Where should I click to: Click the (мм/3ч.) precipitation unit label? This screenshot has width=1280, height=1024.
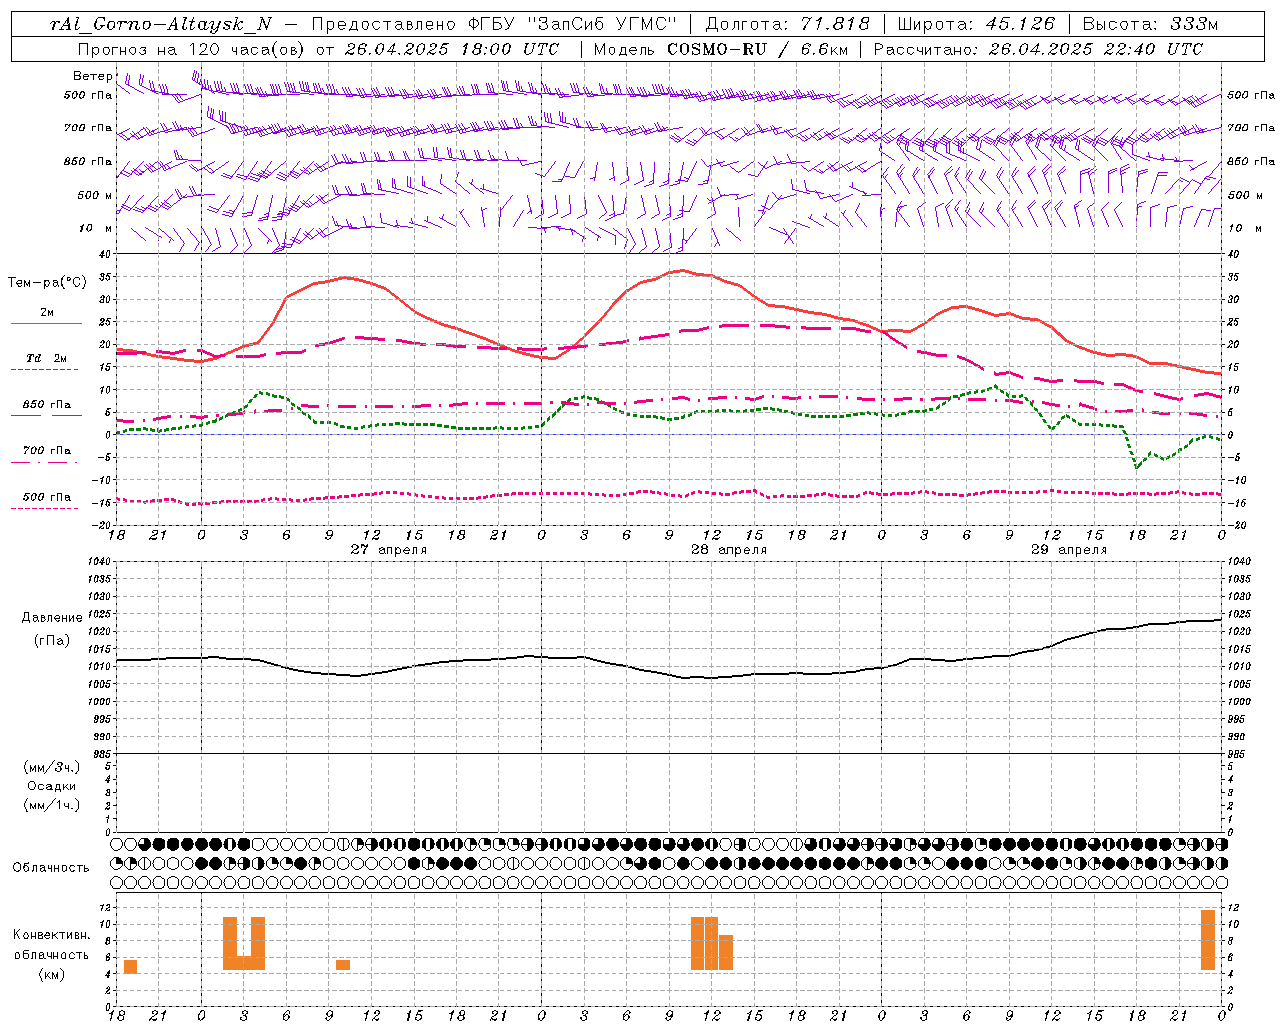[52, 767]
